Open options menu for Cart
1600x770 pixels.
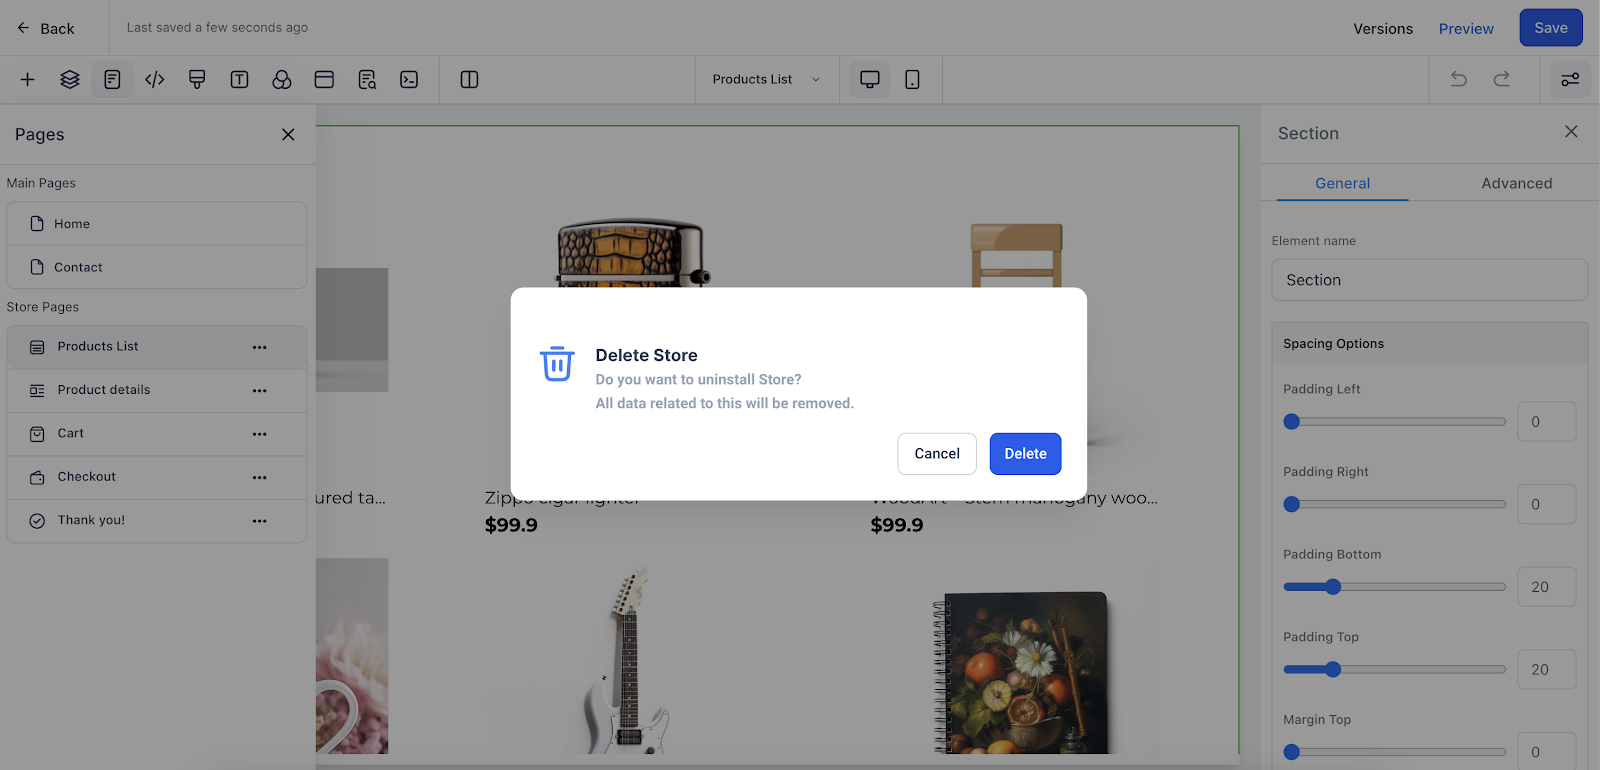coord(260,434)
